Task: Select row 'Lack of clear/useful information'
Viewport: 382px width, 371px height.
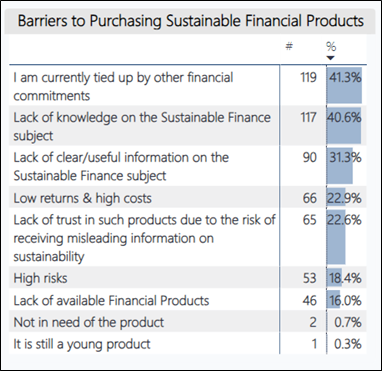Action: click(x=188, y=166)
